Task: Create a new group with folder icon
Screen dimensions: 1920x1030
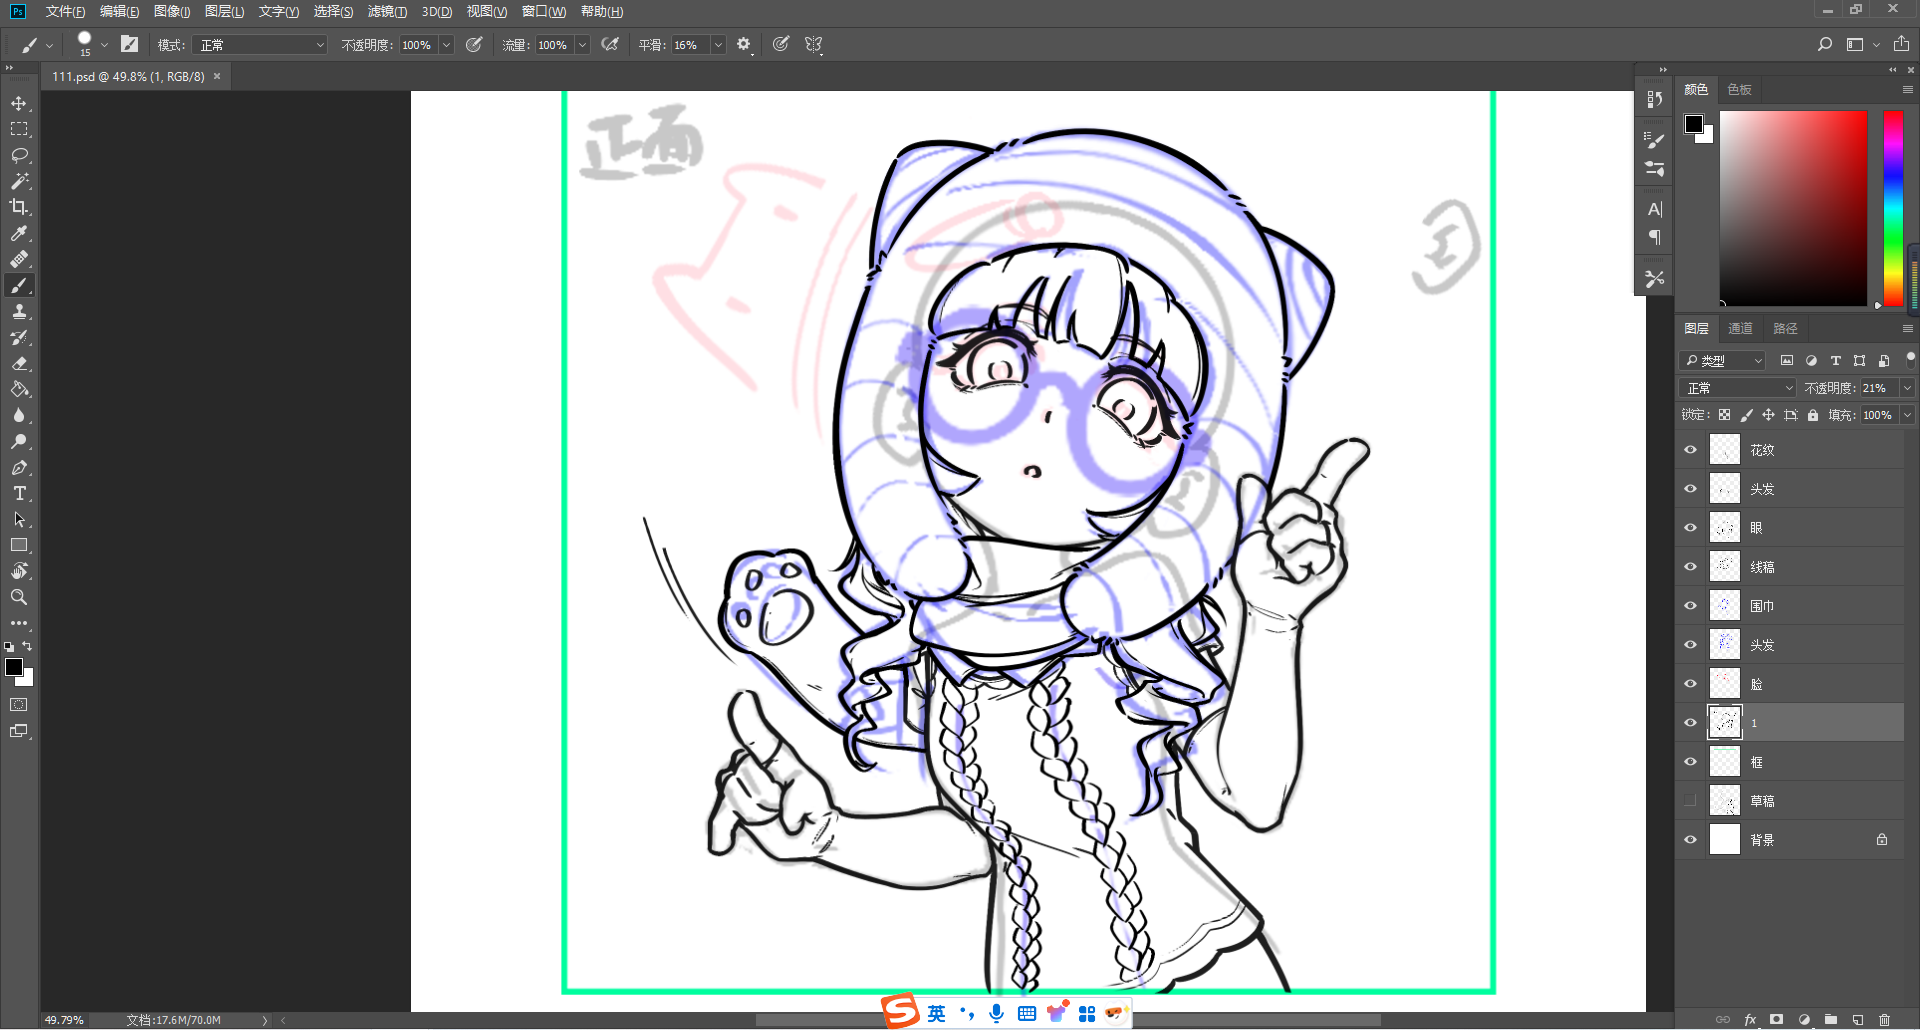Action: (1831, 1020)
